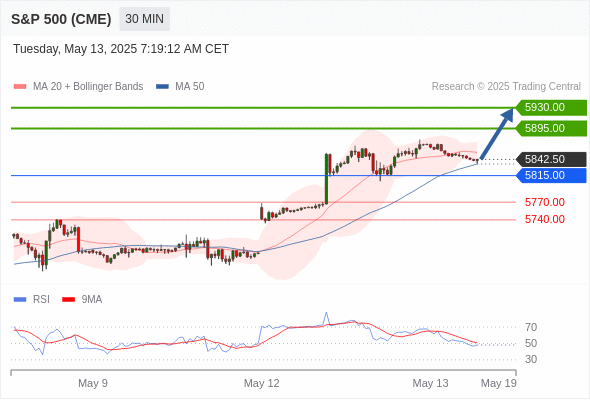
Task: Select the 5895.00 resistance price tag
Action: (551, 128)
